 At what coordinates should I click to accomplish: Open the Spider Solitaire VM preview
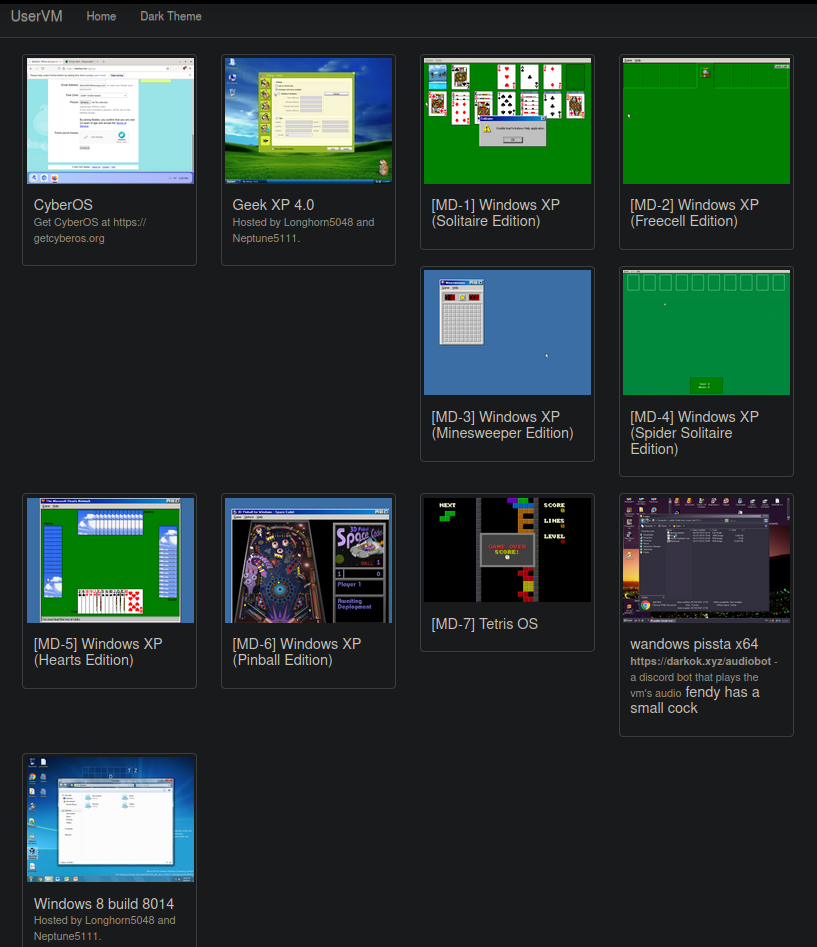[706, 332]
